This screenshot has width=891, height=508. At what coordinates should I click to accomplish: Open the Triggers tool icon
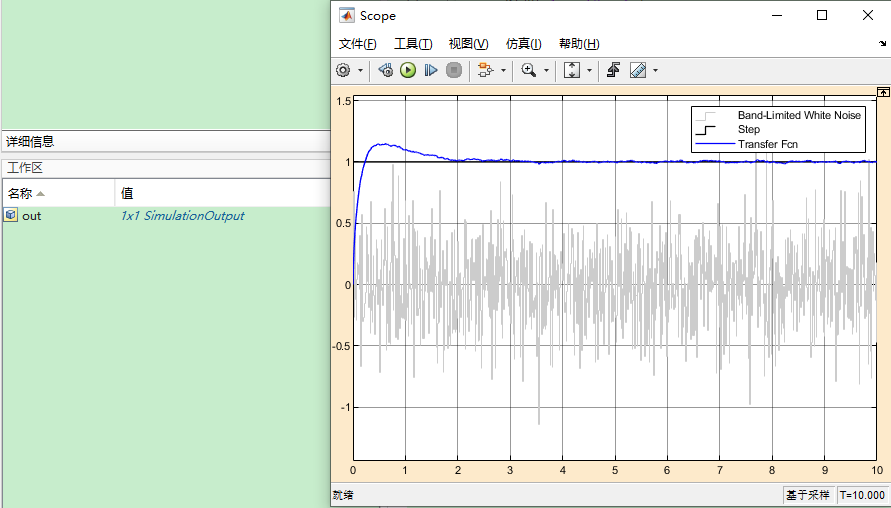pyautogui.click(x=613, y=70)
